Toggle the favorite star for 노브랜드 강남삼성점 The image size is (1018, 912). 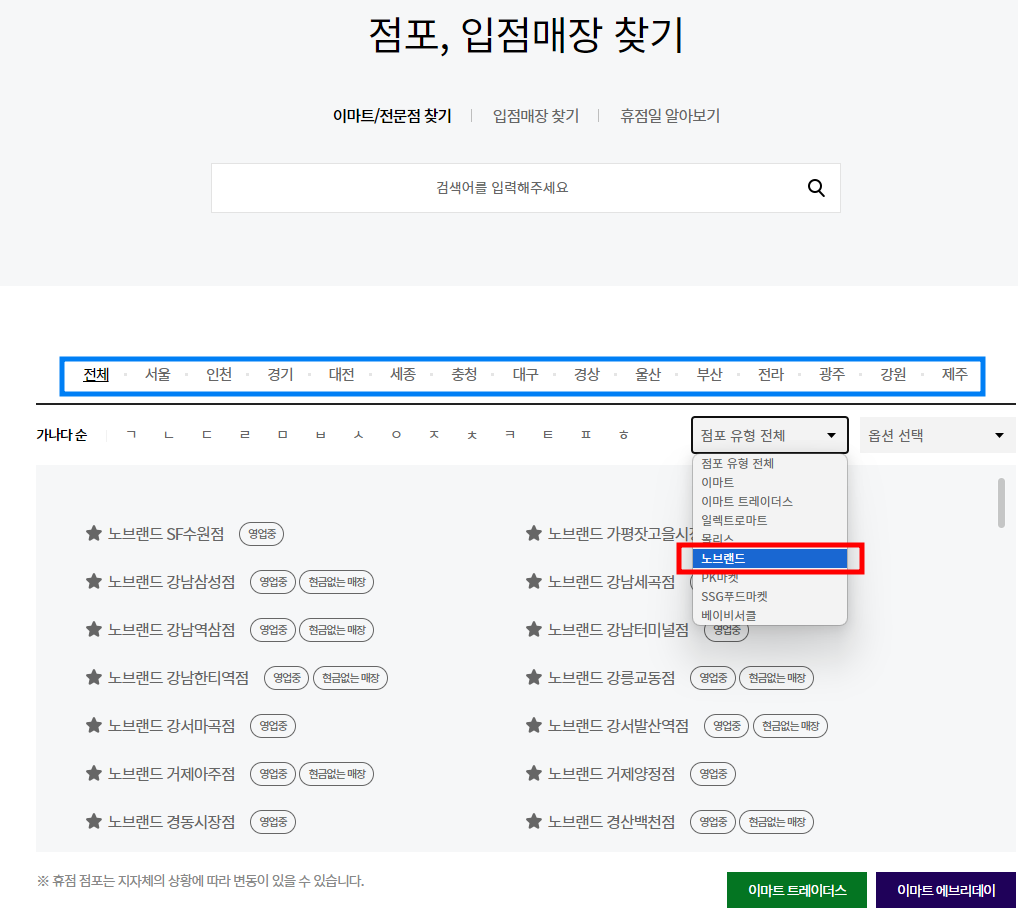(x=93, y=582)
